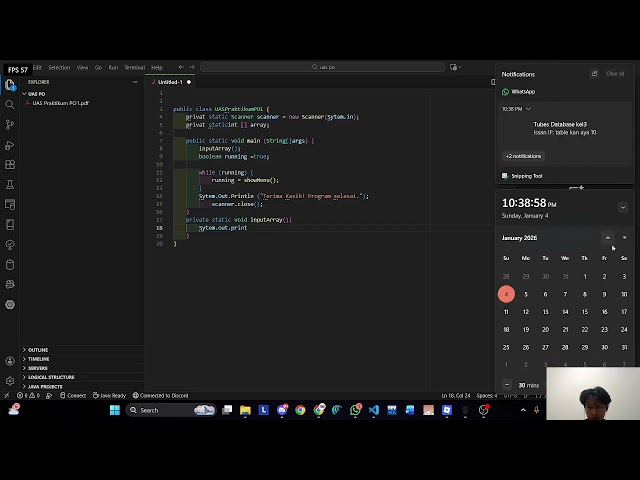Collapse the UAS PO folder
The image size is (640, 480).
pos(36,94)
